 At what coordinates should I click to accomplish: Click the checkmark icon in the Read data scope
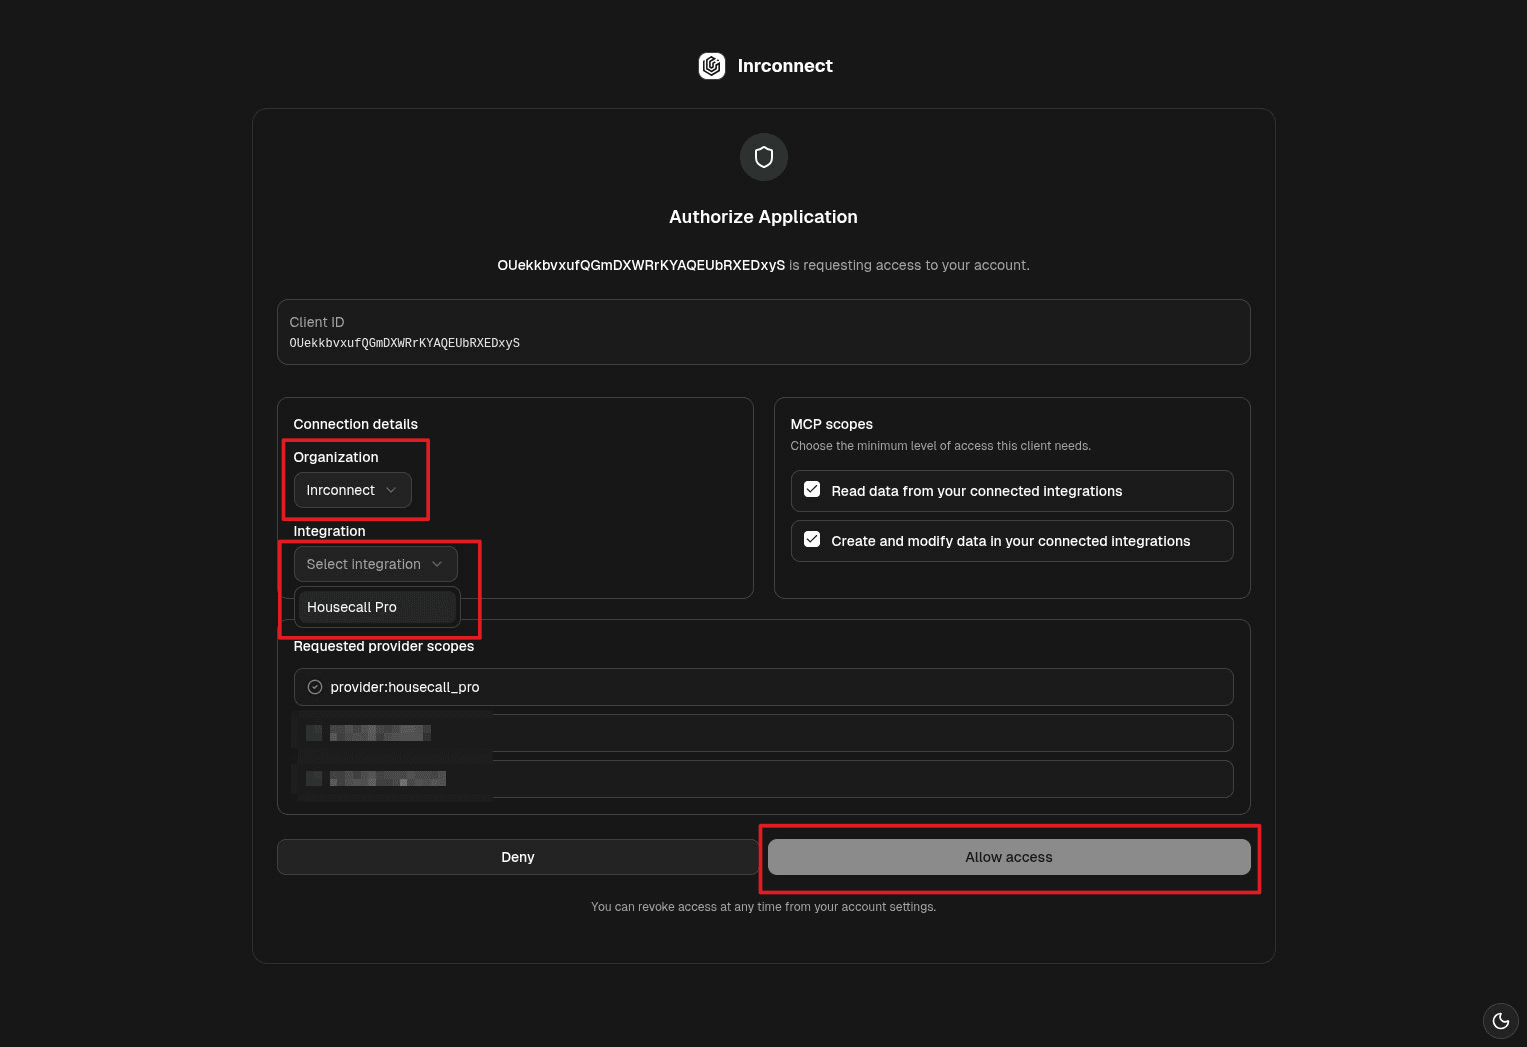click(x=812, y=489)
